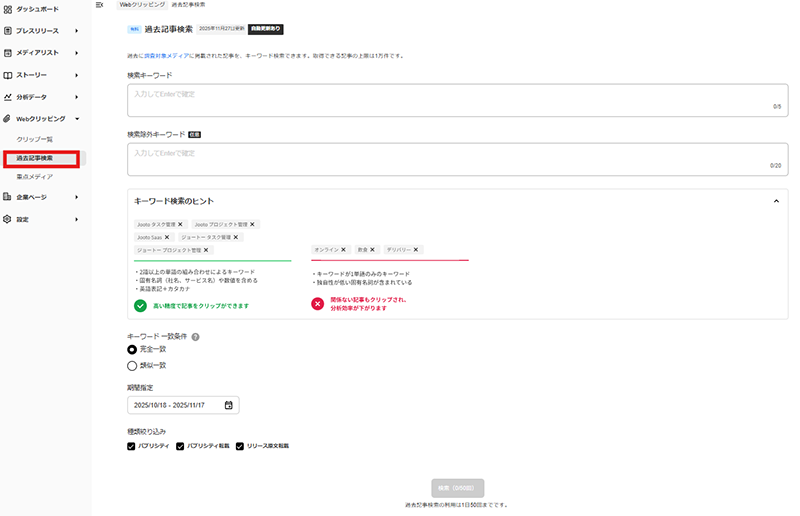800x516 pixels.
Task: Click the 自動更新あり badge
Action: [x=266, y=29]
